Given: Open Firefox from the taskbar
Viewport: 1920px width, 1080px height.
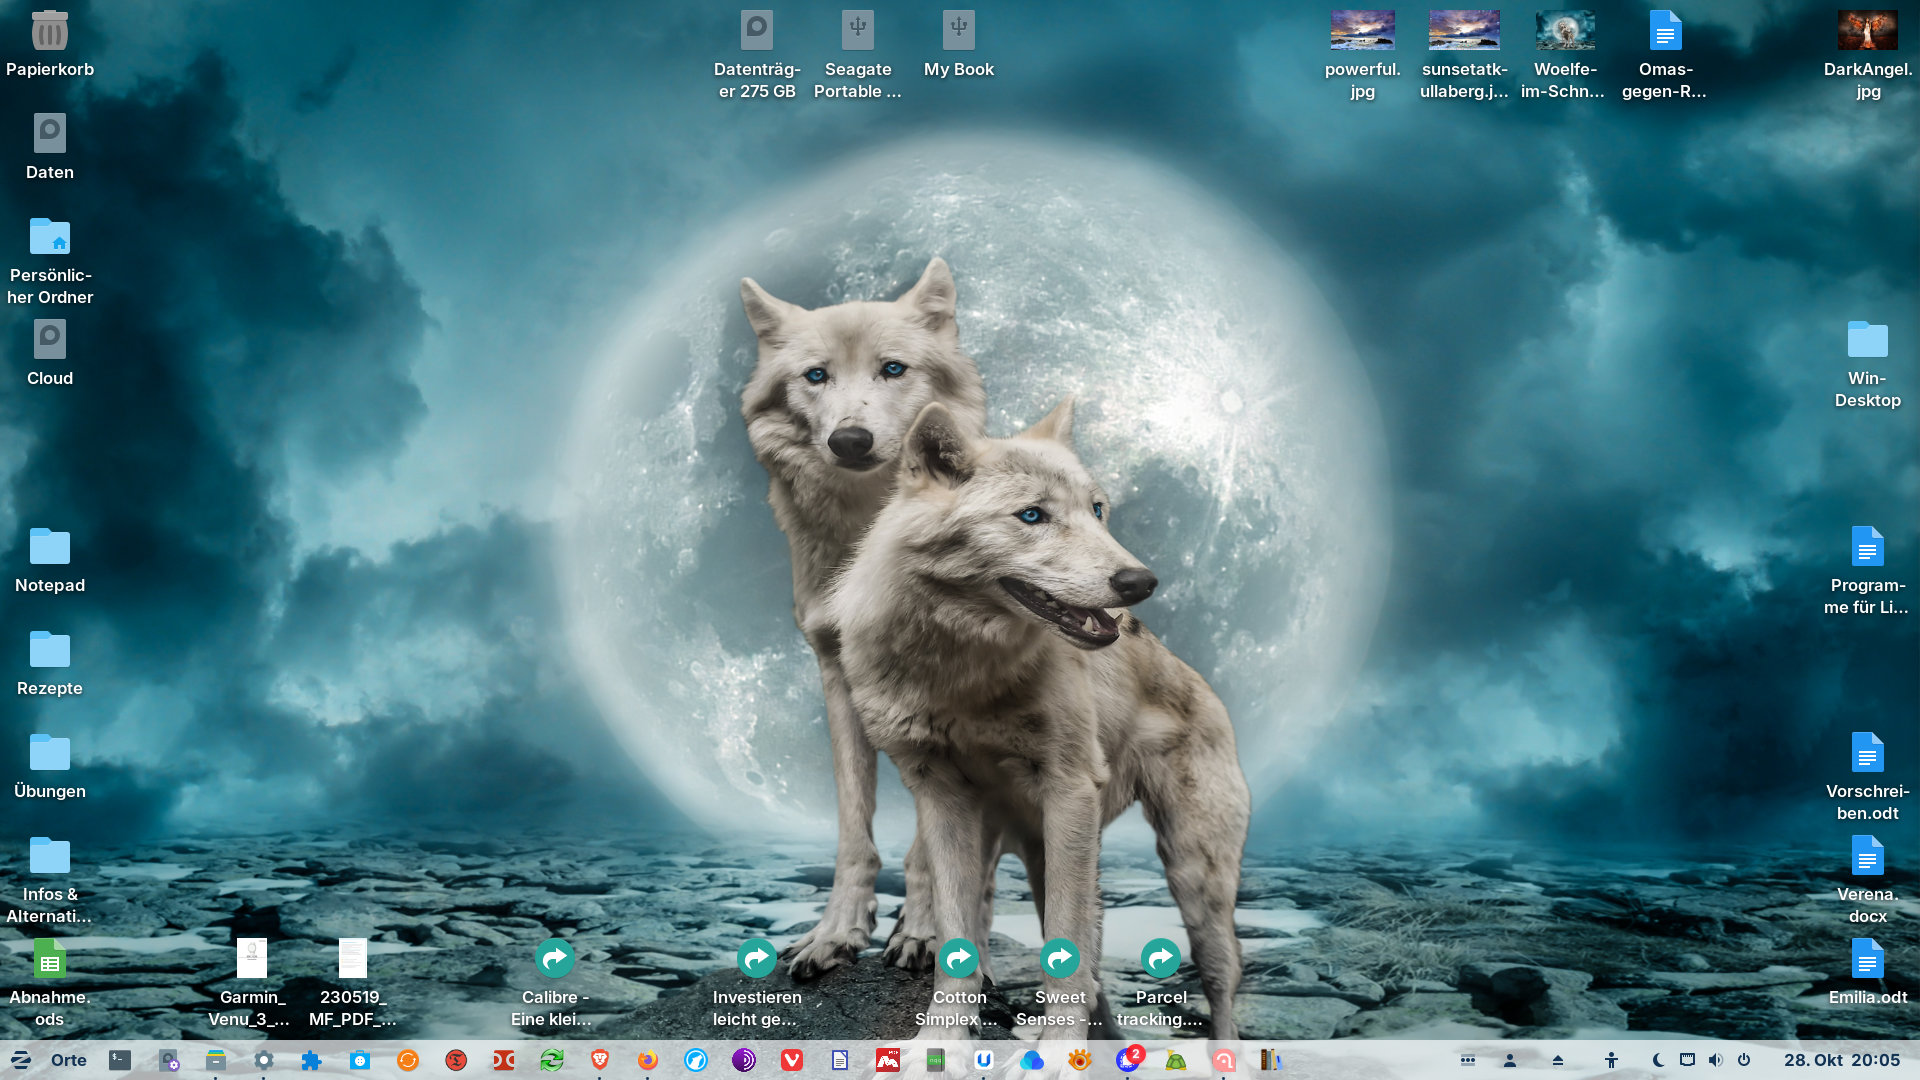Looking at the screenshot, I should tap(648, 1060).
